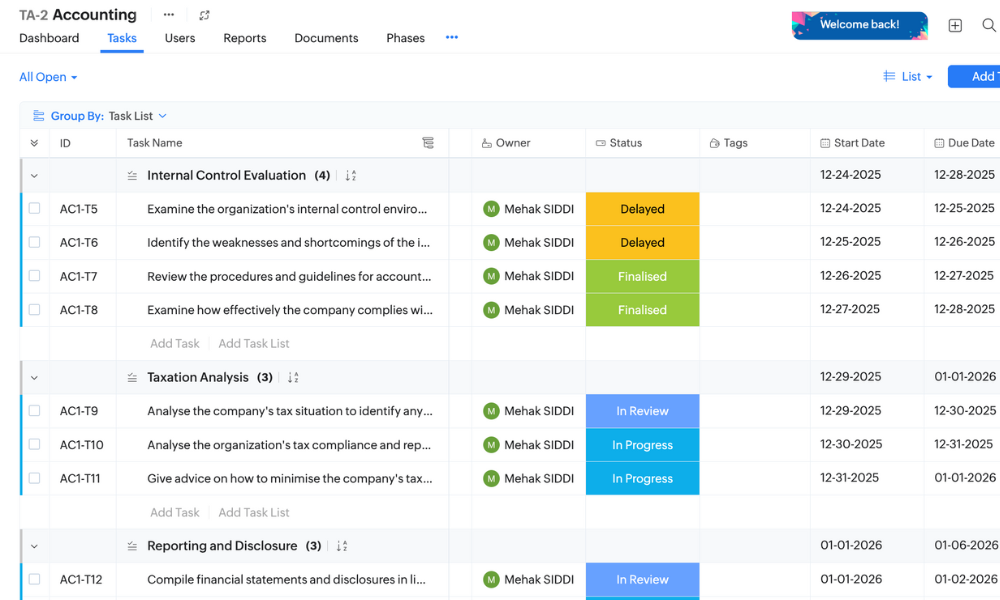The width and height of the screenshot is (1000, 600).
Task: Click the column customization icon in Task Name header
Action: coord(428,143)
